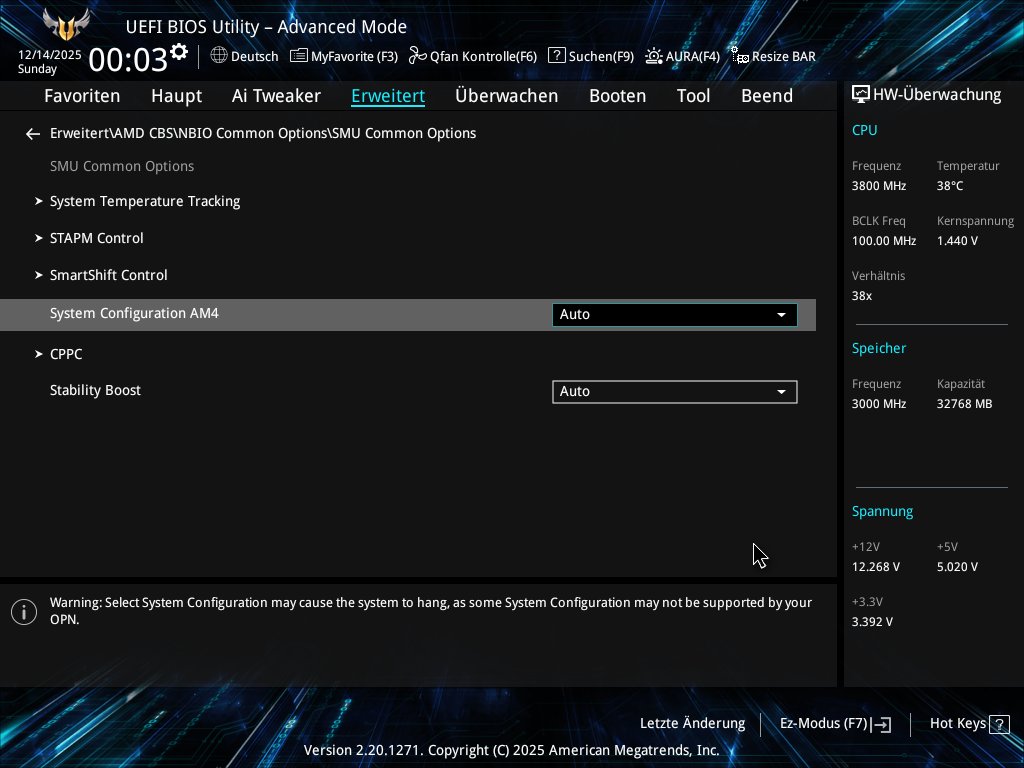
Task: Switch to Tool tab
Action: pyautogui.click(x=693, y=96)
